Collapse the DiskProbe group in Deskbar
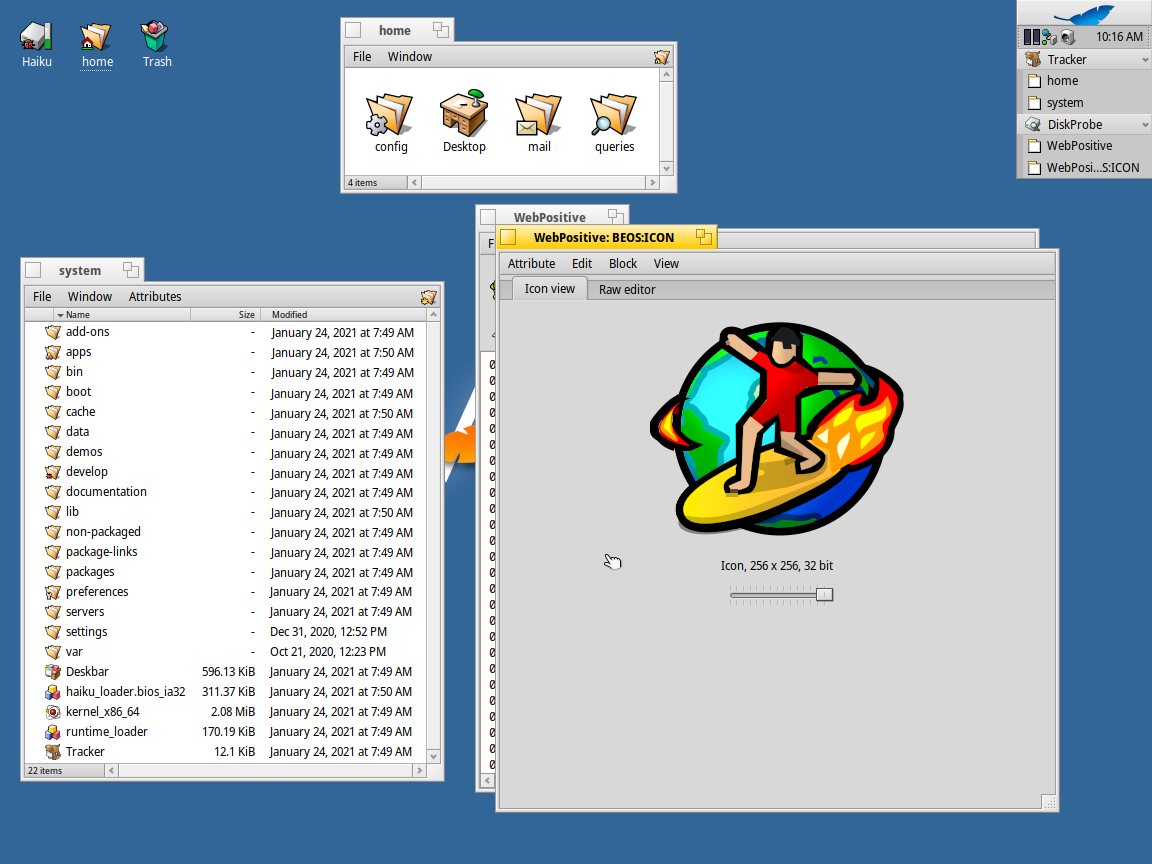Image resolution: width=1152 pixels, height=864 pixels. click(x=1145, y=125)
